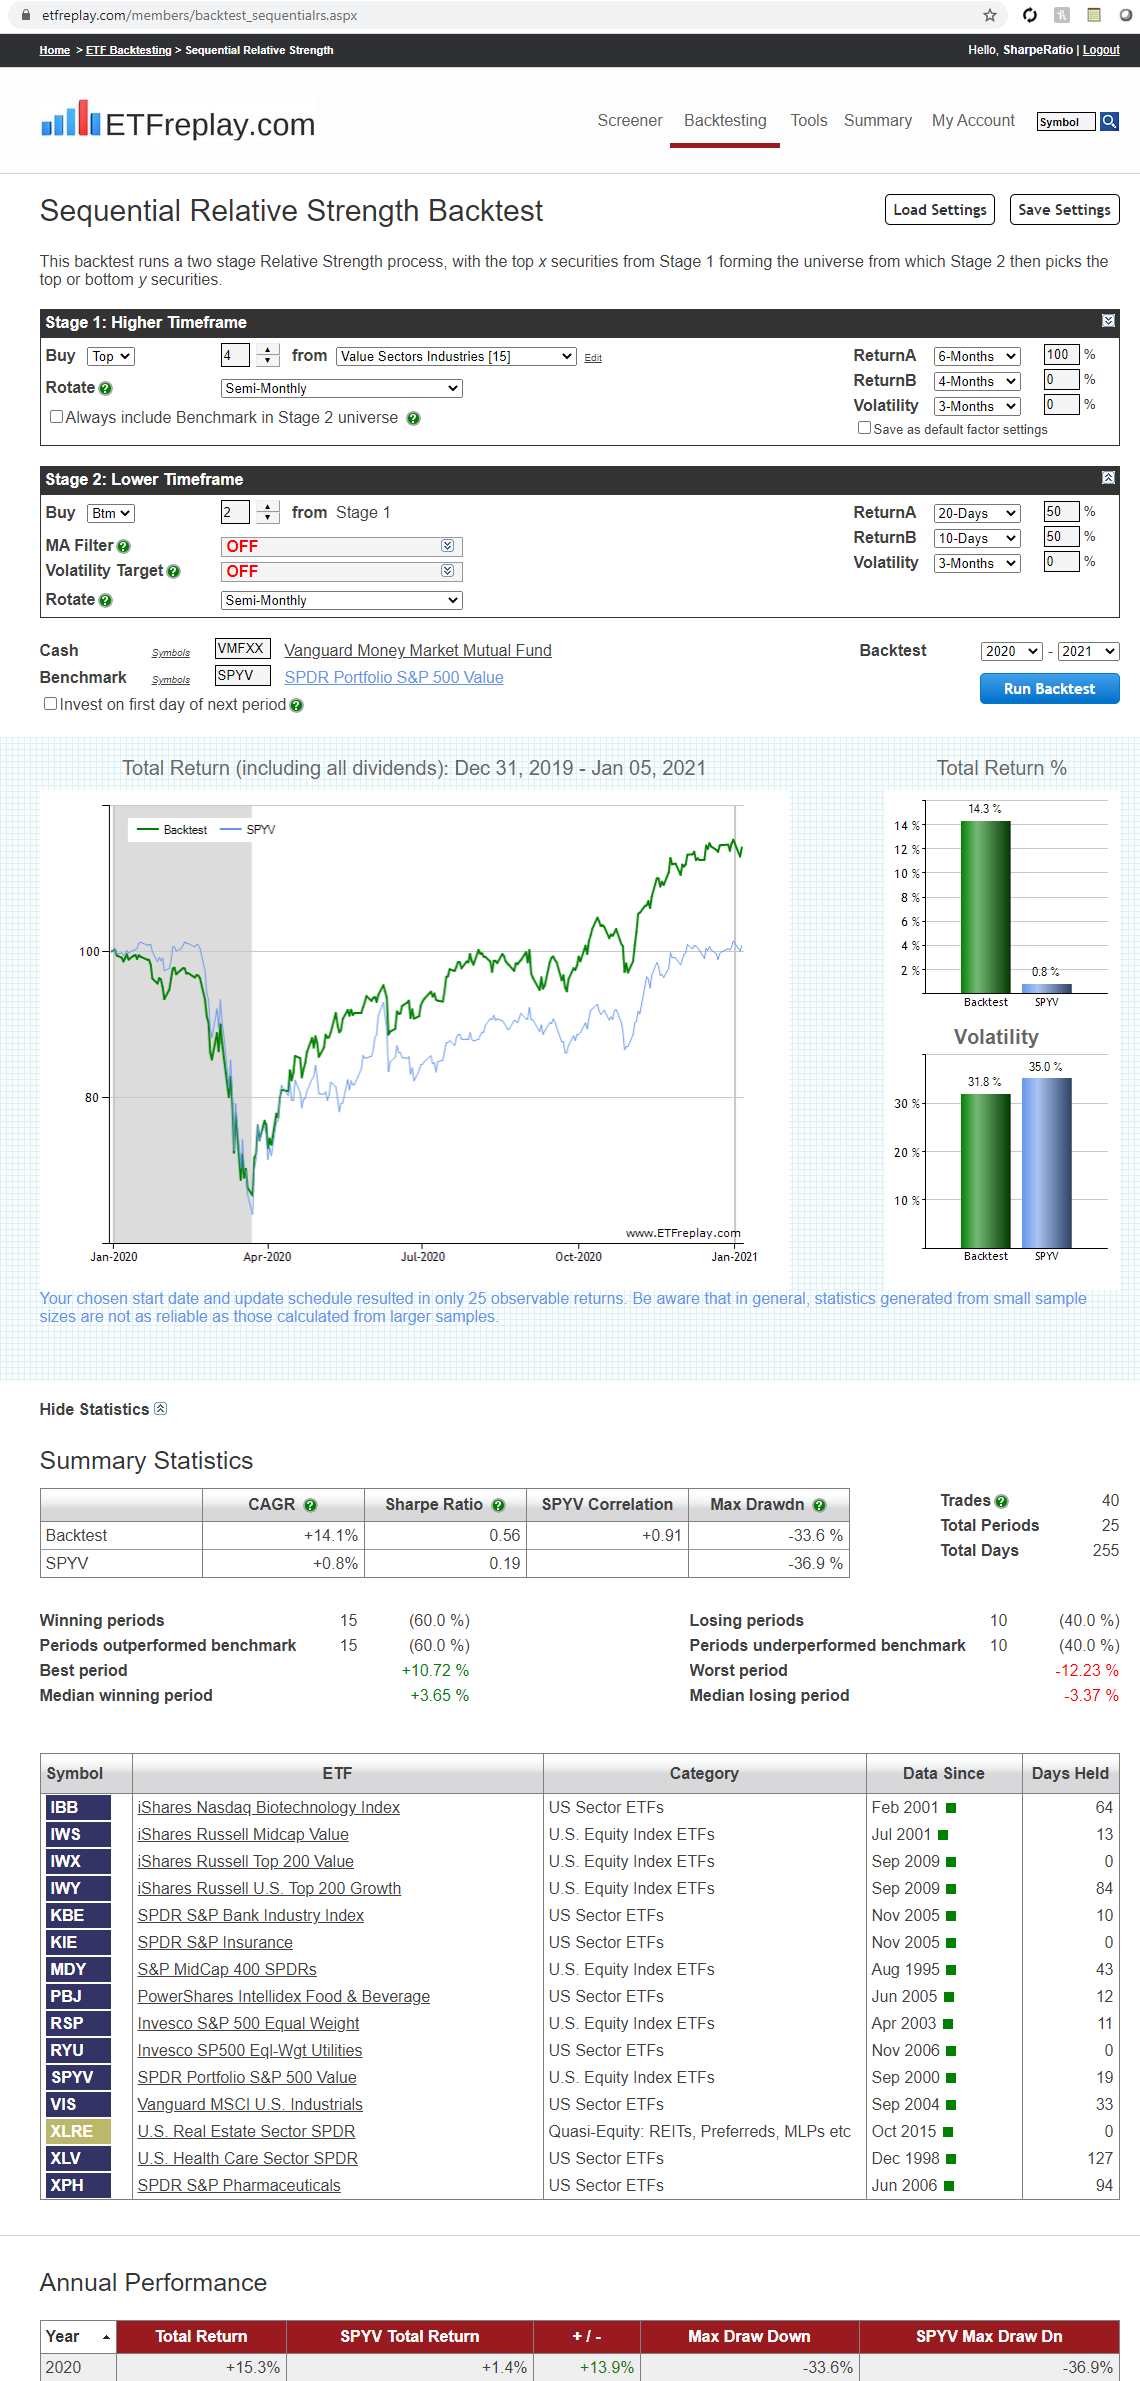Click Stage 1 ReturnA weight field showing 100

(1061, 355)
